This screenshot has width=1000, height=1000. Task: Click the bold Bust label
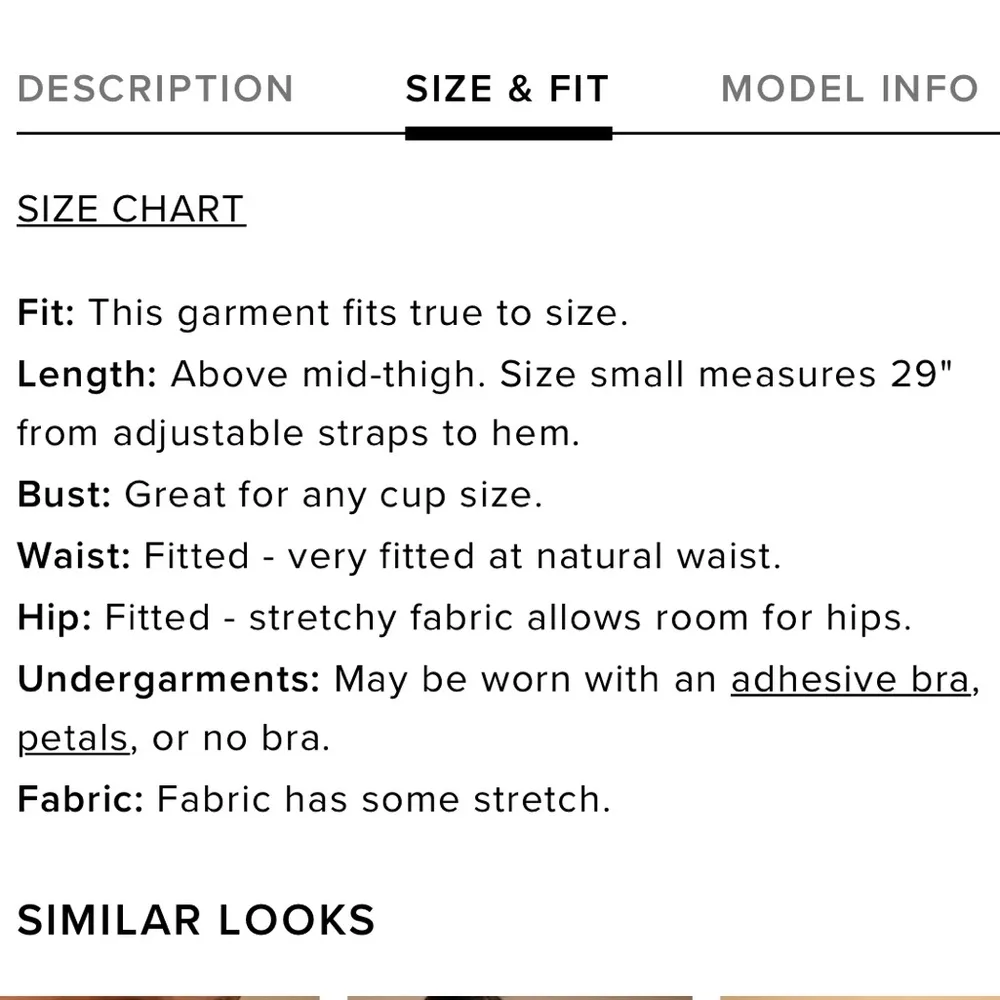(x=64, y=495)
